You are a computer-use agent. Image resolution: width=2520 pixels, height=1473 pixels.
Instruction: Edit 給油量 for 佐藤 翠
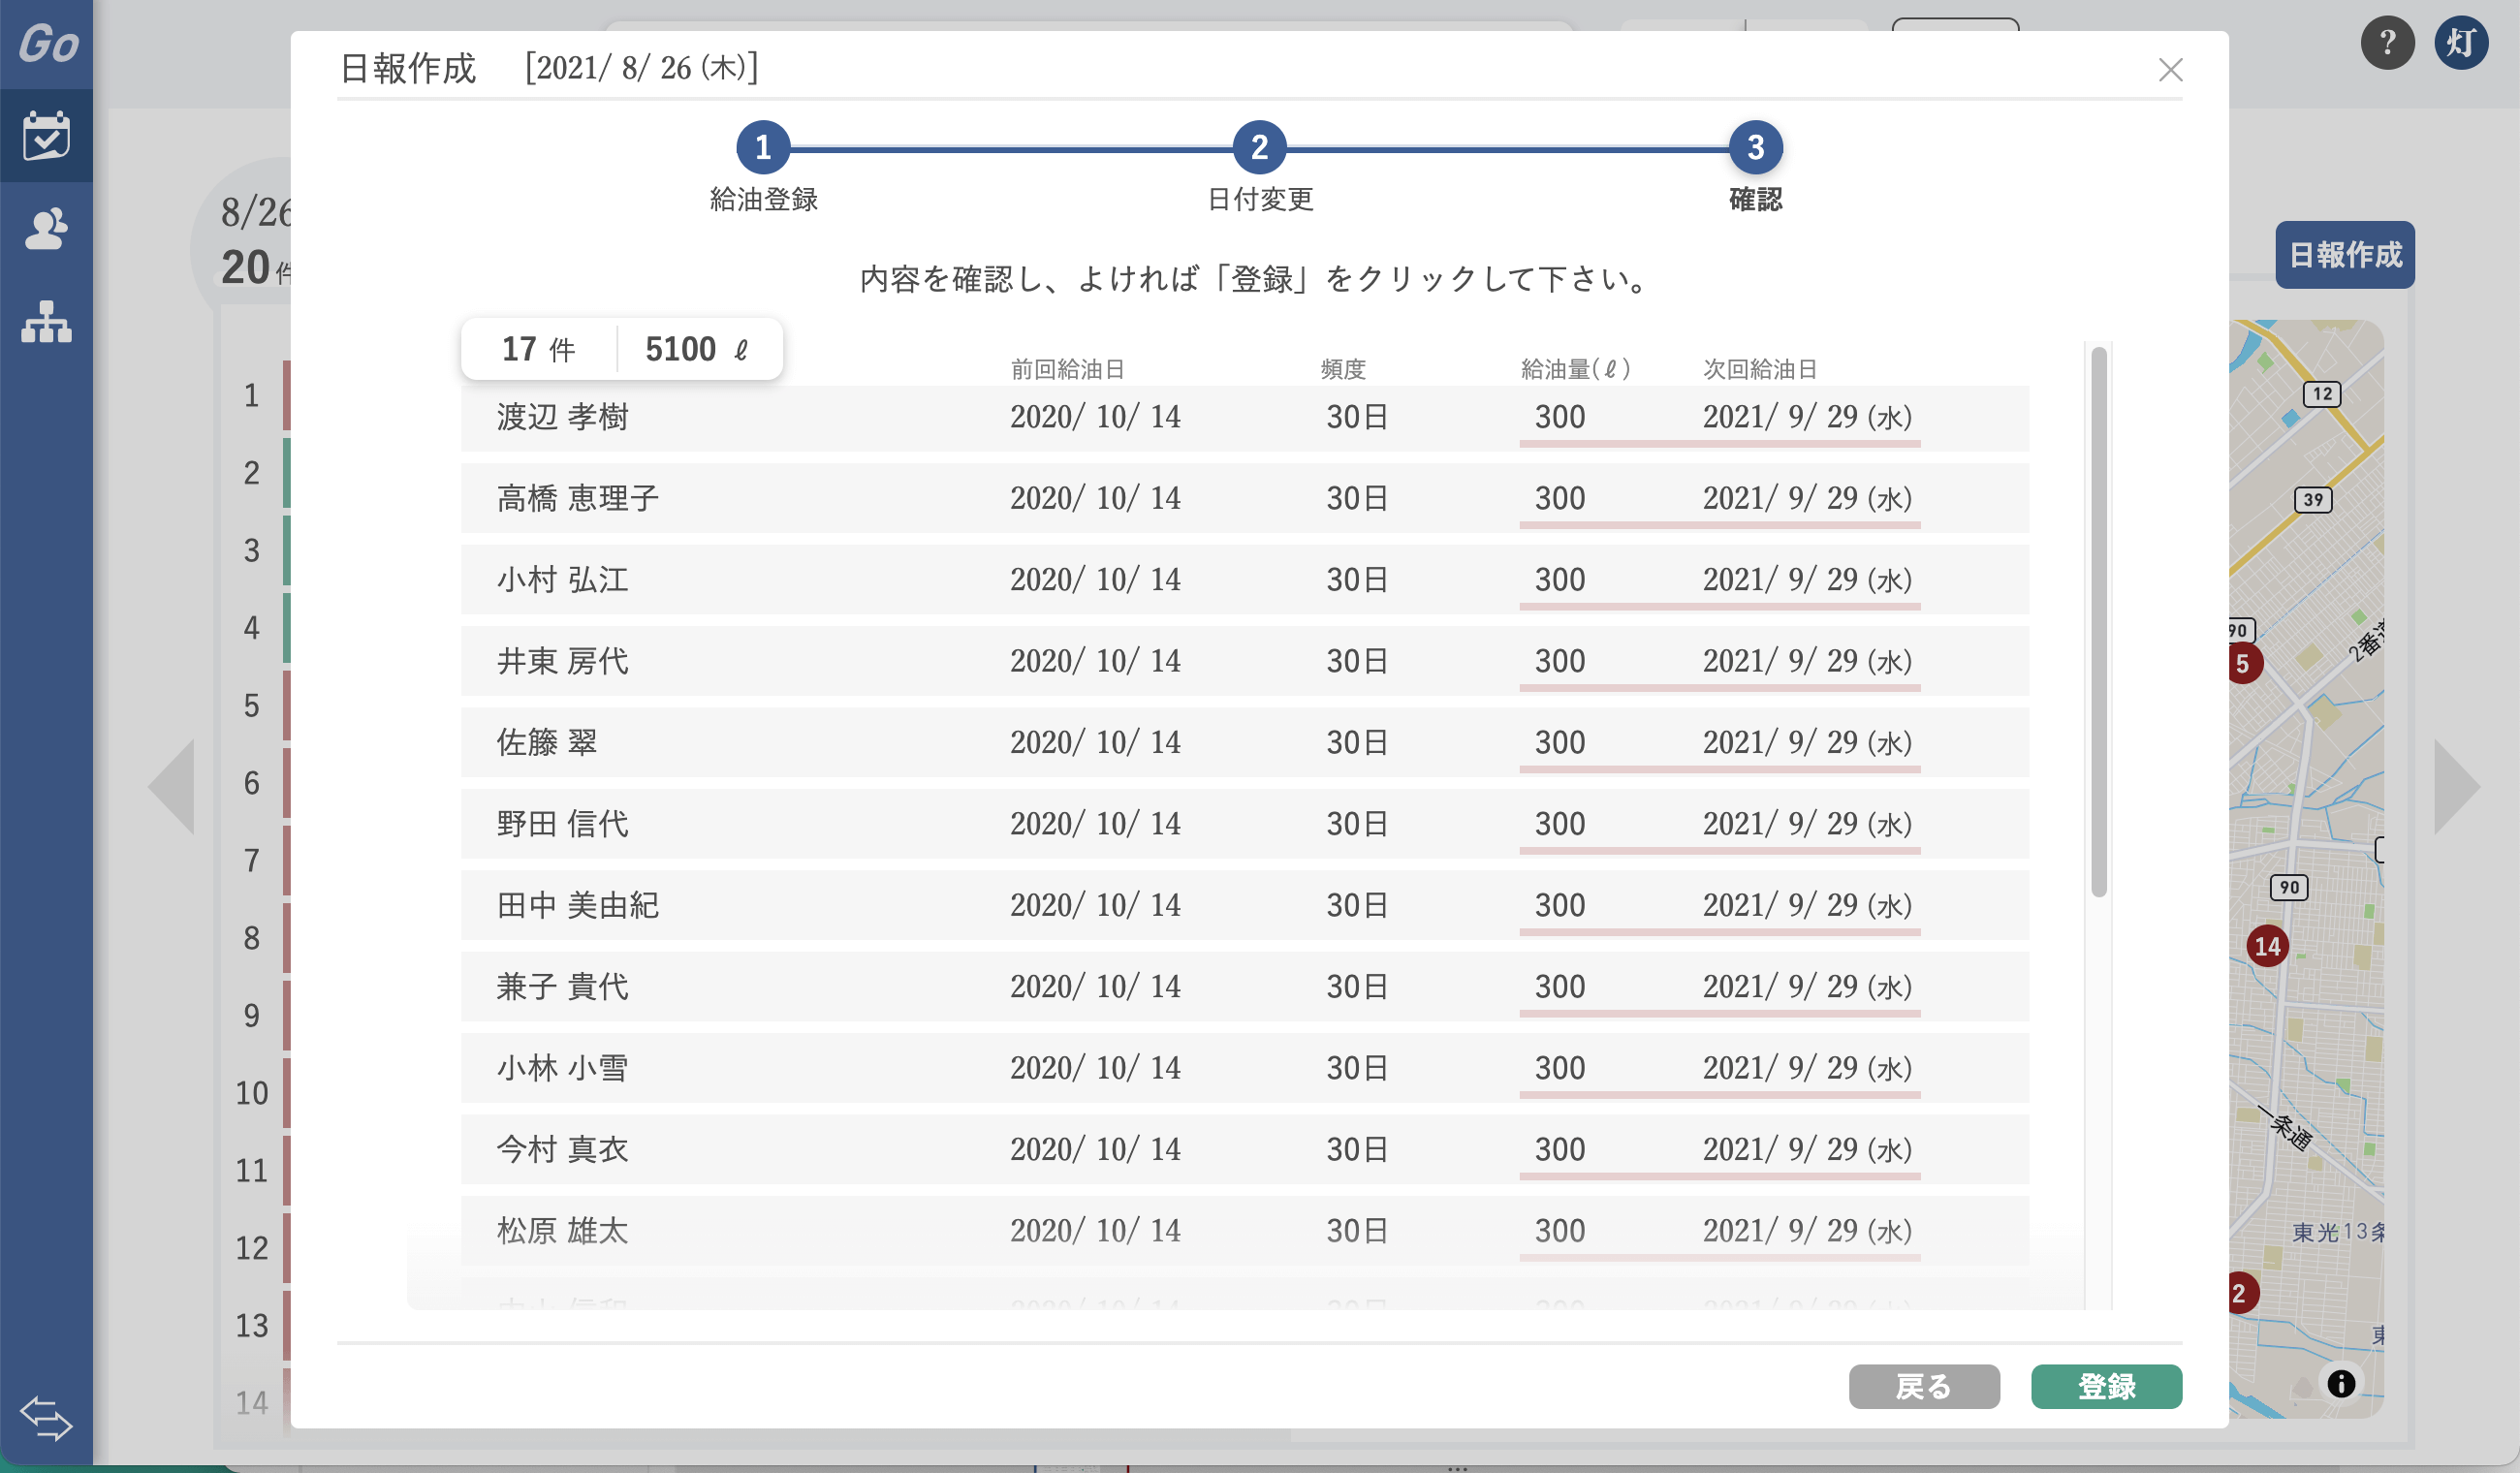point(1560,742)
